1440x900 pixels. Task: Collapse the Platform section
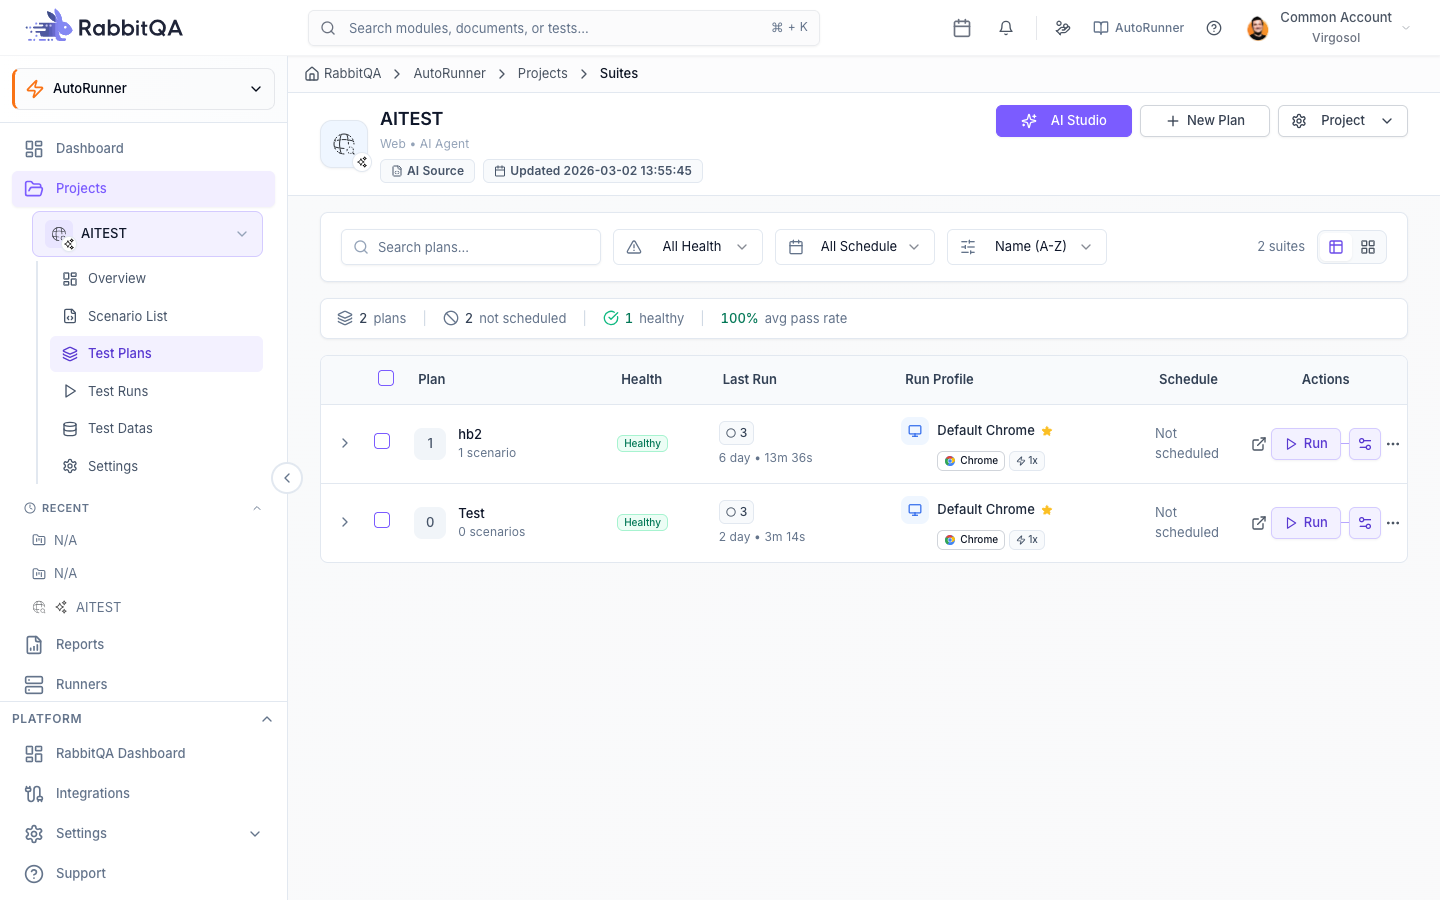point(267,719)
